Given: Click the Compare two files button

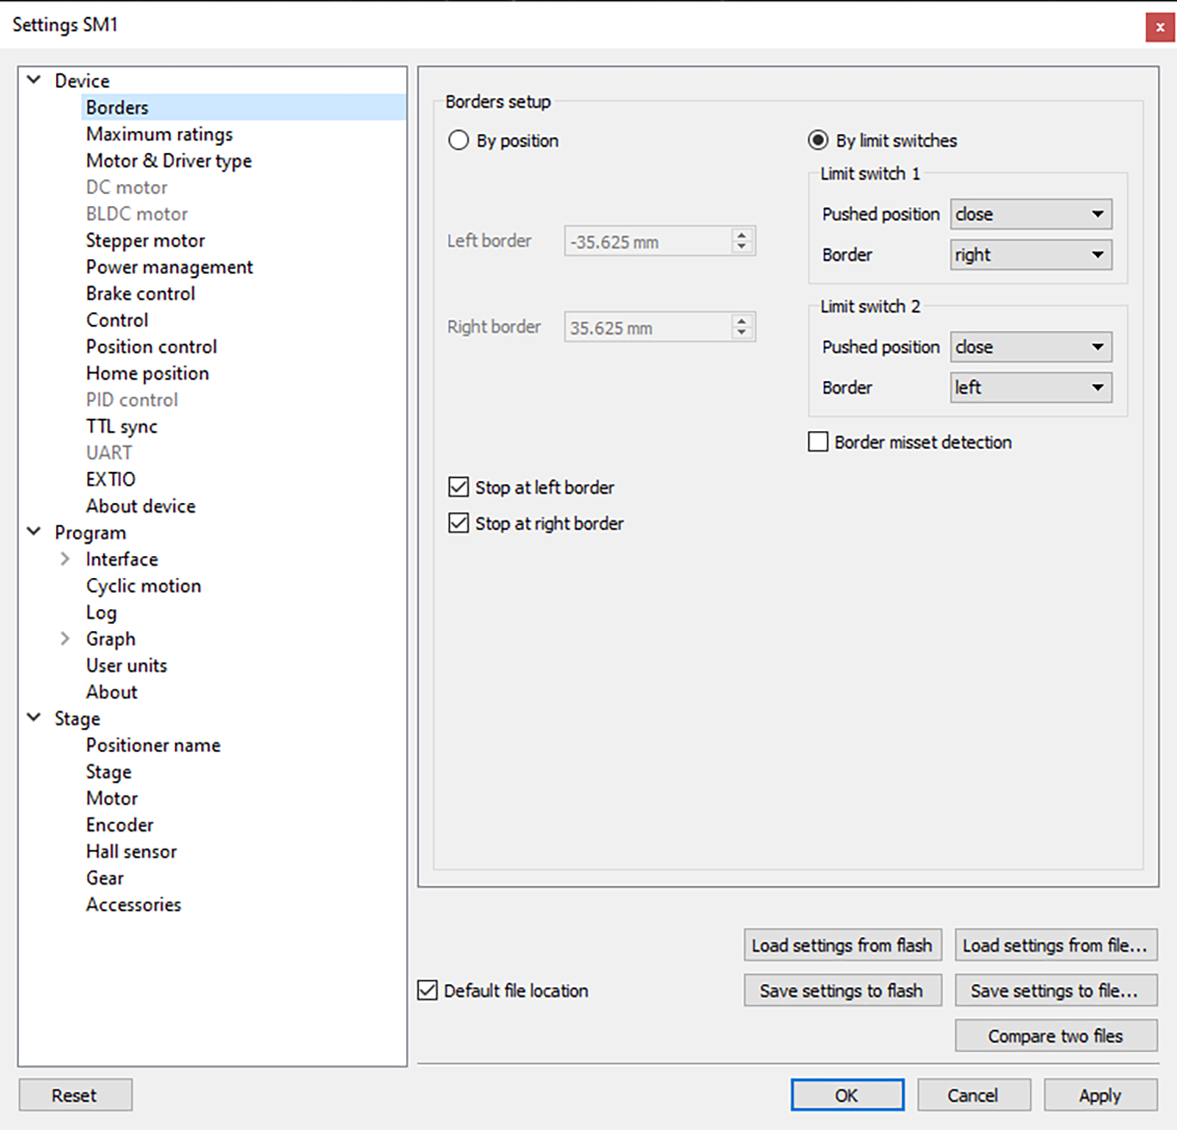Looking at the screenshot, I should (1055, 1035).
